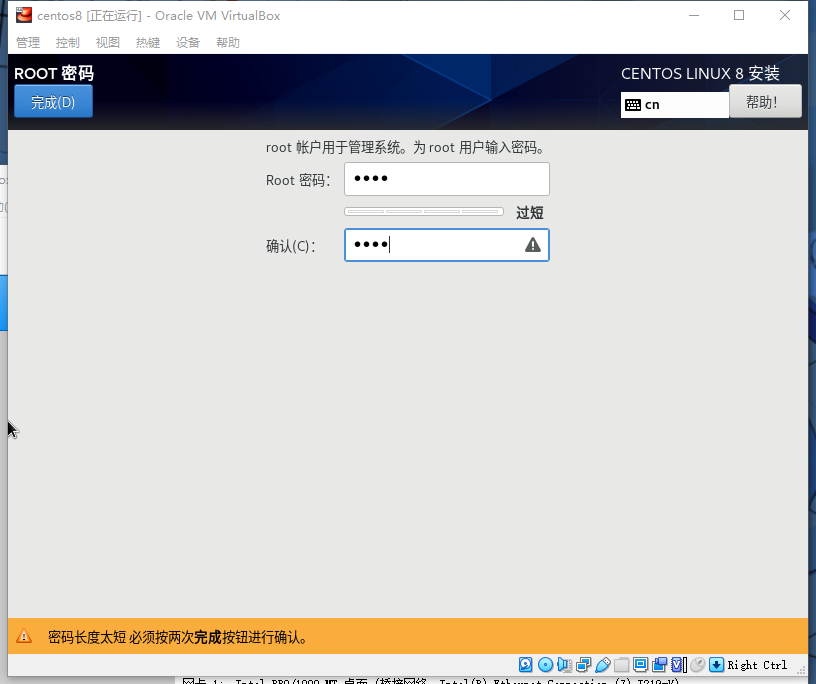This screenshot has width=816, height=684.
Task: Click the keyboard icon beside cn
Action: pyautogui.click(x=633, y=105)
